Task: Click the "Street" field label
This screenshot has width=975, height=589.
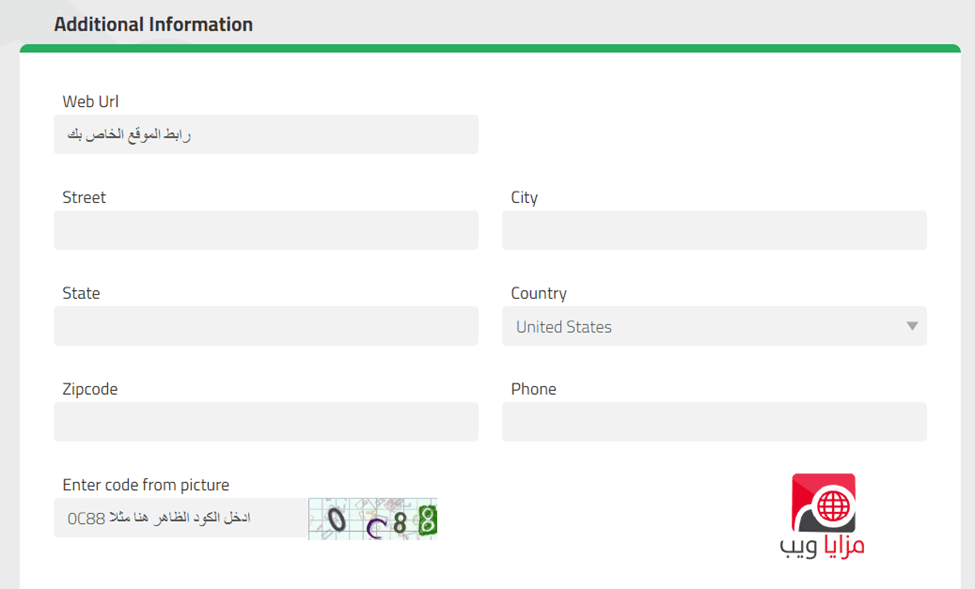Action: tap(84, 197)
